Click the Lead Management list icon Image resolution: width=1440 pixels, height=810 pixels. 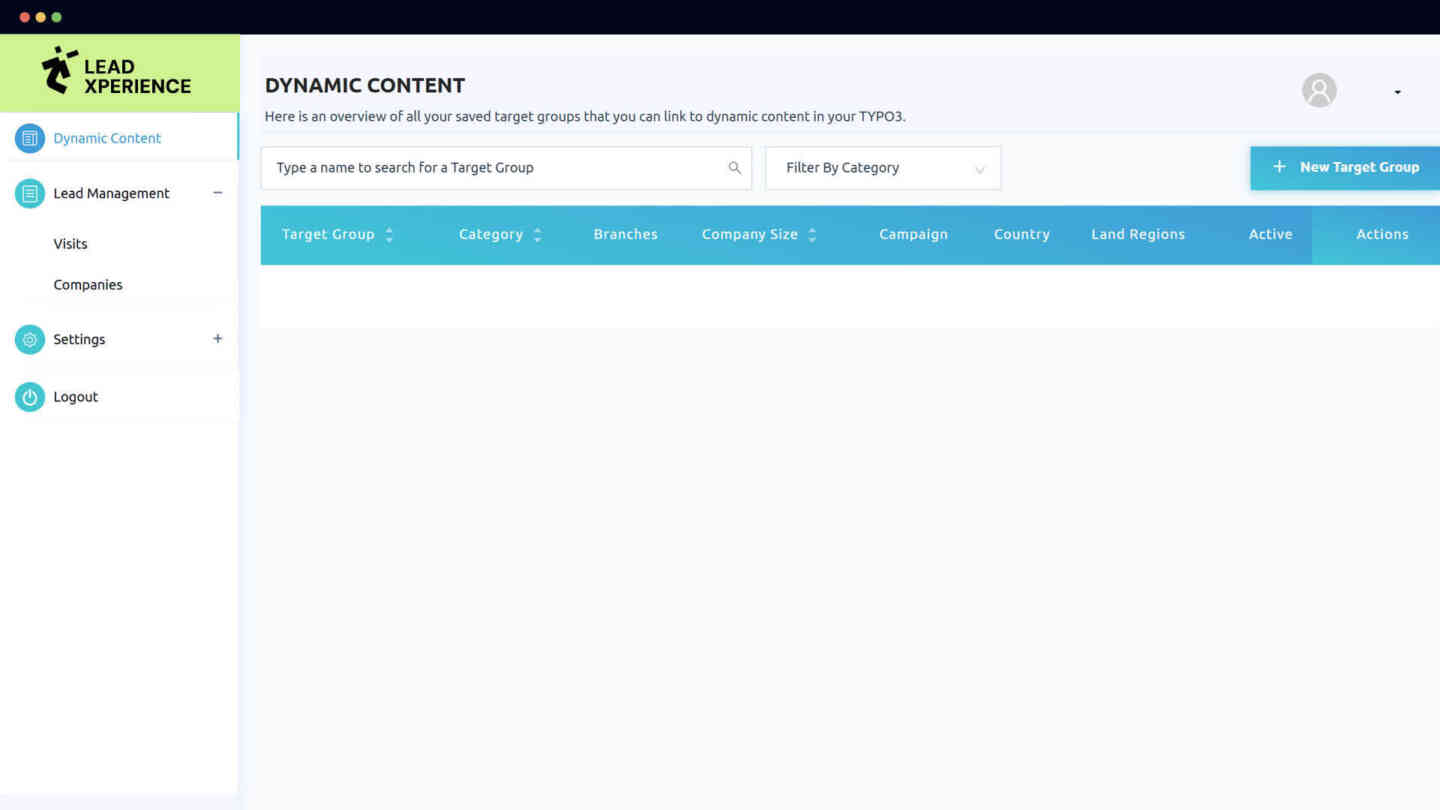click(x=30, y=193)
